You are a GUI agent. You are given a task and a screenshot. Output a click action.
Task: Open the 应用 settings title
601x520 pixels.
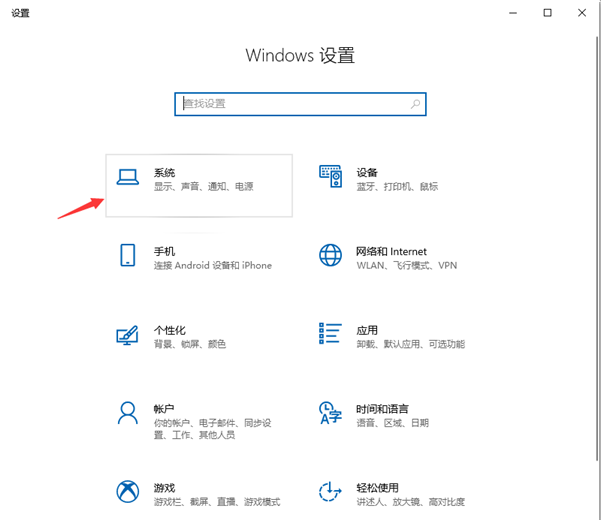367,330
